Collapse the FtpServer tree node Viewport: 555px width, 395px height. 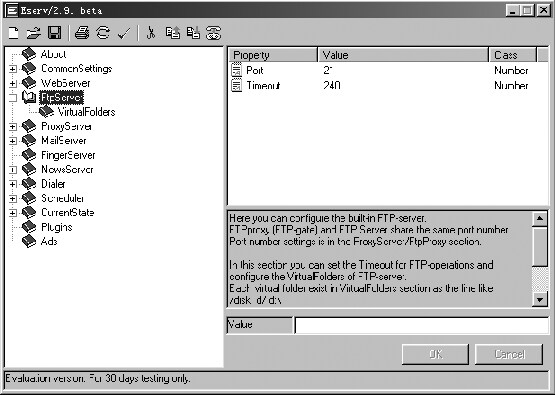[13, 98]
